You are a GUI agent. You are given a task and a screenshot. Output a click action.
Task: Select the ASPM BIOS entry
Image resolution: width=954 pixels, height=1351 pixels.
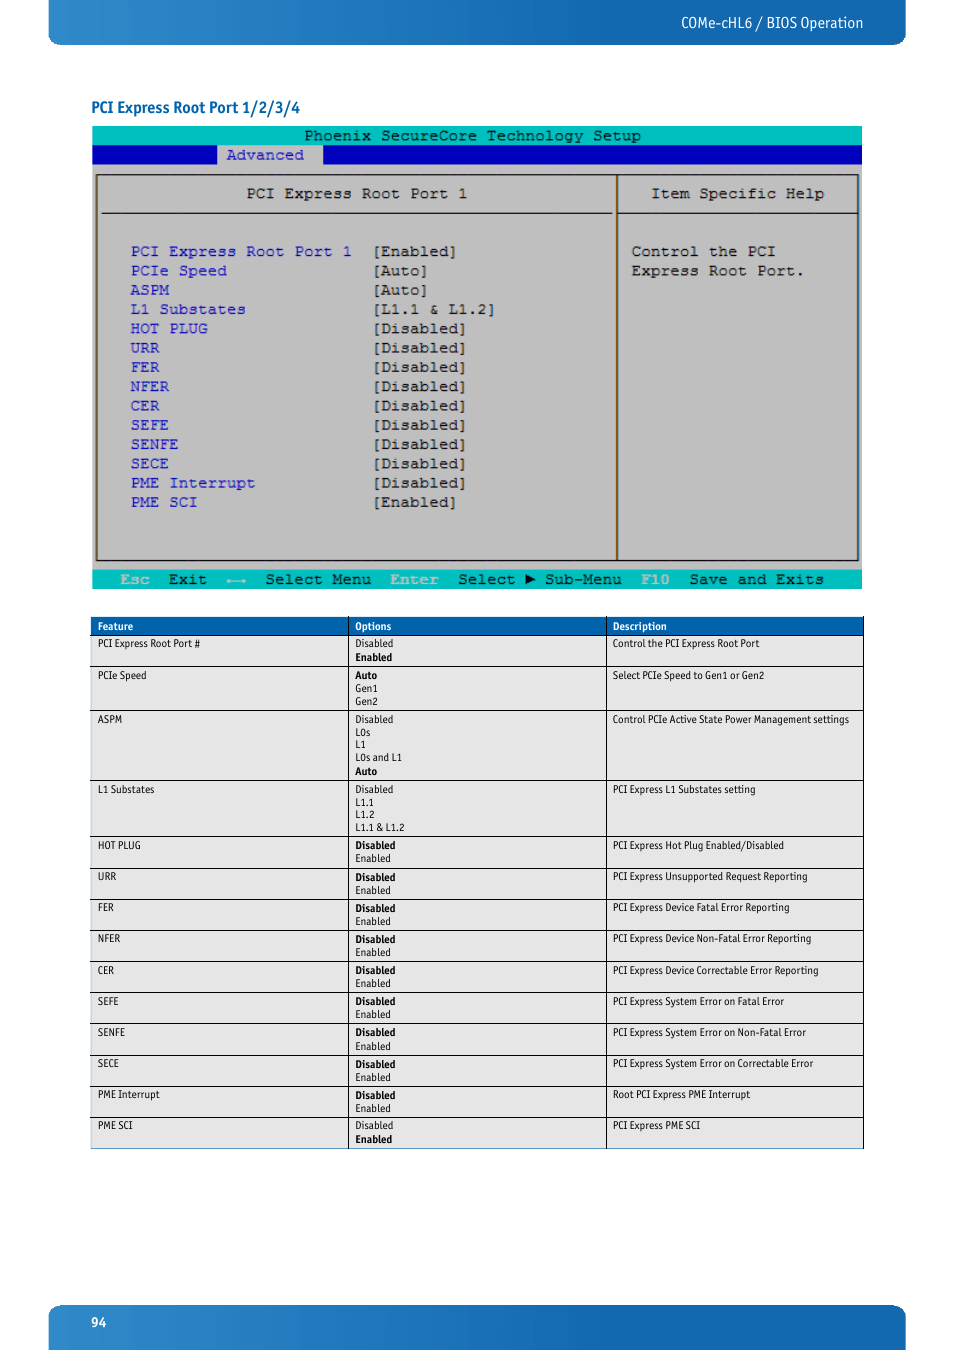tap(150, 290)
